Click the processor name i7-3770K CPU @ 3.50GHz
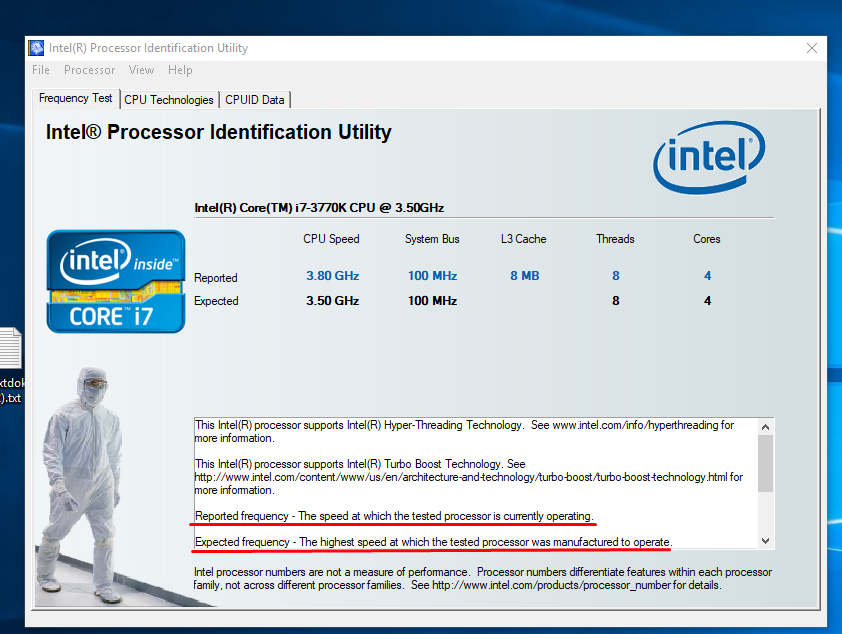 click(x=319, y=208)
